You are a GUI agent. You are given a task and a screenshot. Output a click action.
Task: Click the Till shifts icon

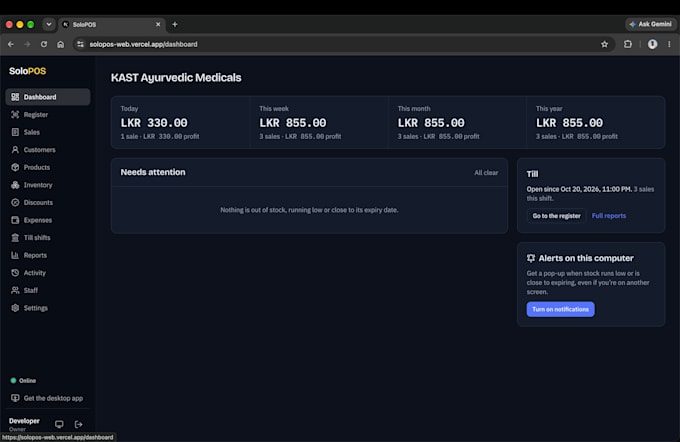(x=15, y=237)
